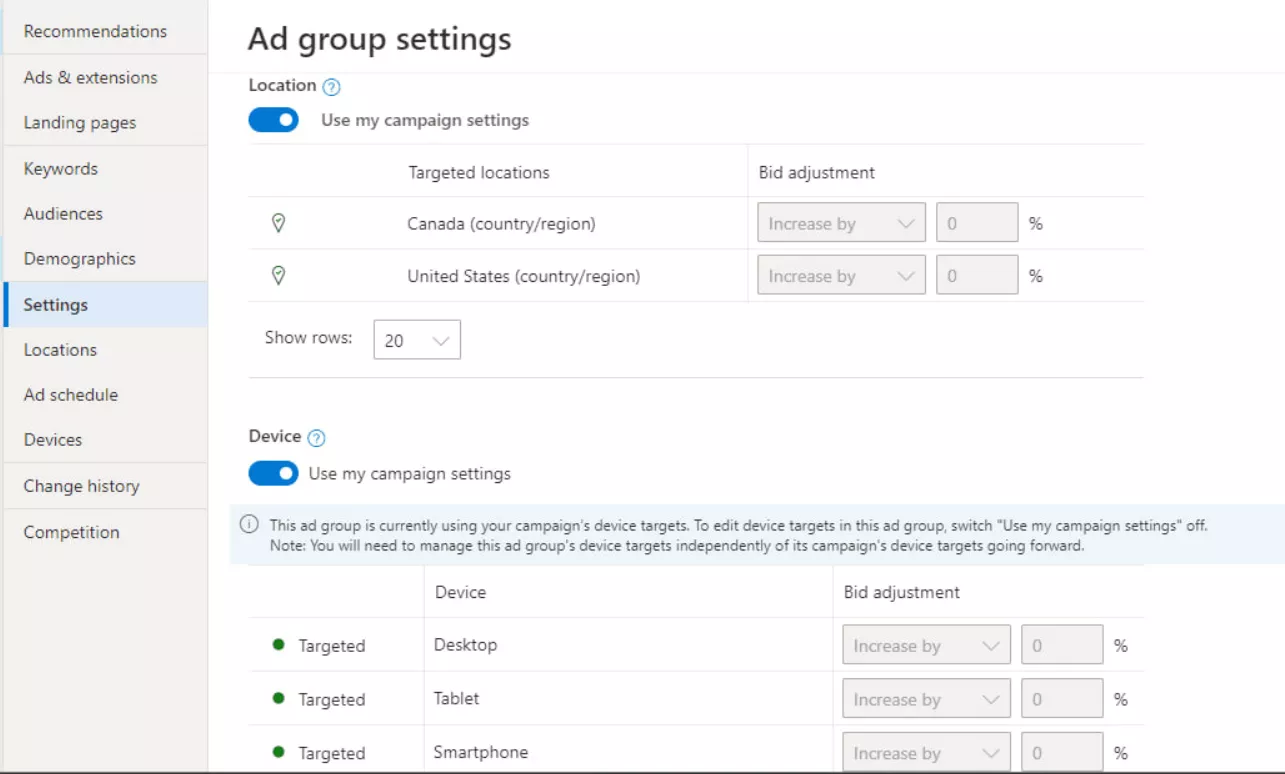1285x774 pixels.
Task: Open the Show rows dropdown
Action: 417,340
